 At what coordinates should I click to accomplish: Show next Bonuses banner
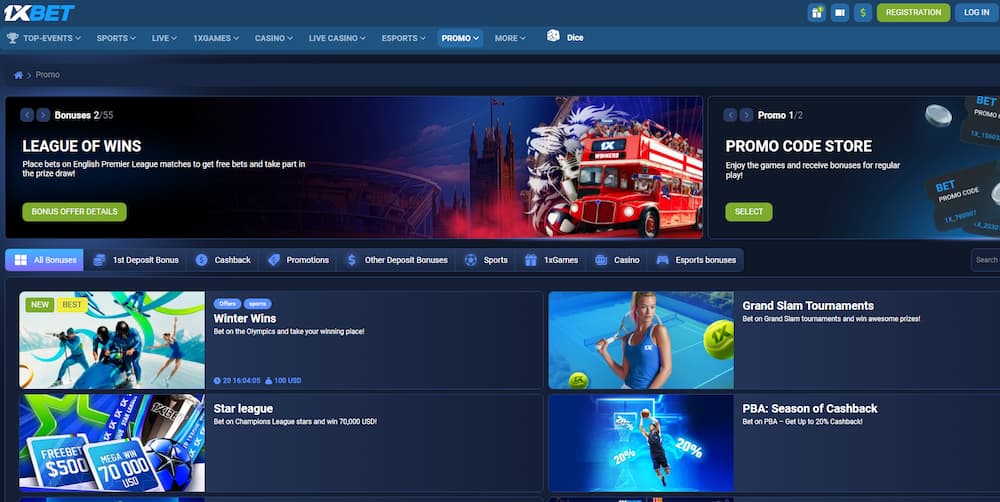click(x=43, y=115)
